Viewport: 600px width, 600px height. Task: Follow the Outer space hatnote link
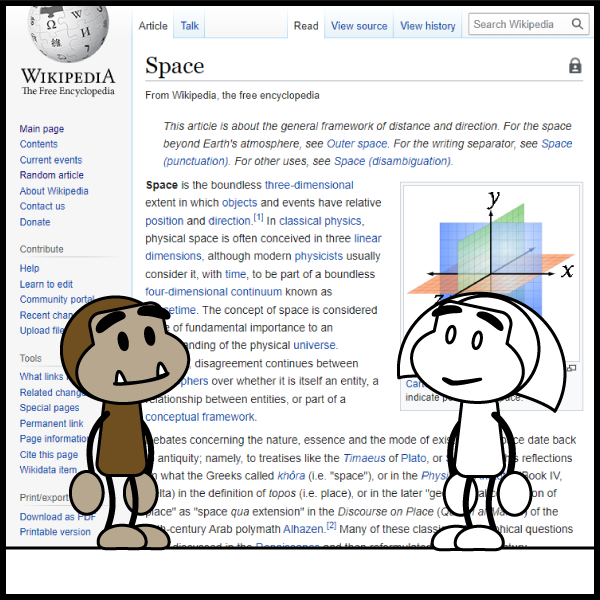click(x=357, y=144)
